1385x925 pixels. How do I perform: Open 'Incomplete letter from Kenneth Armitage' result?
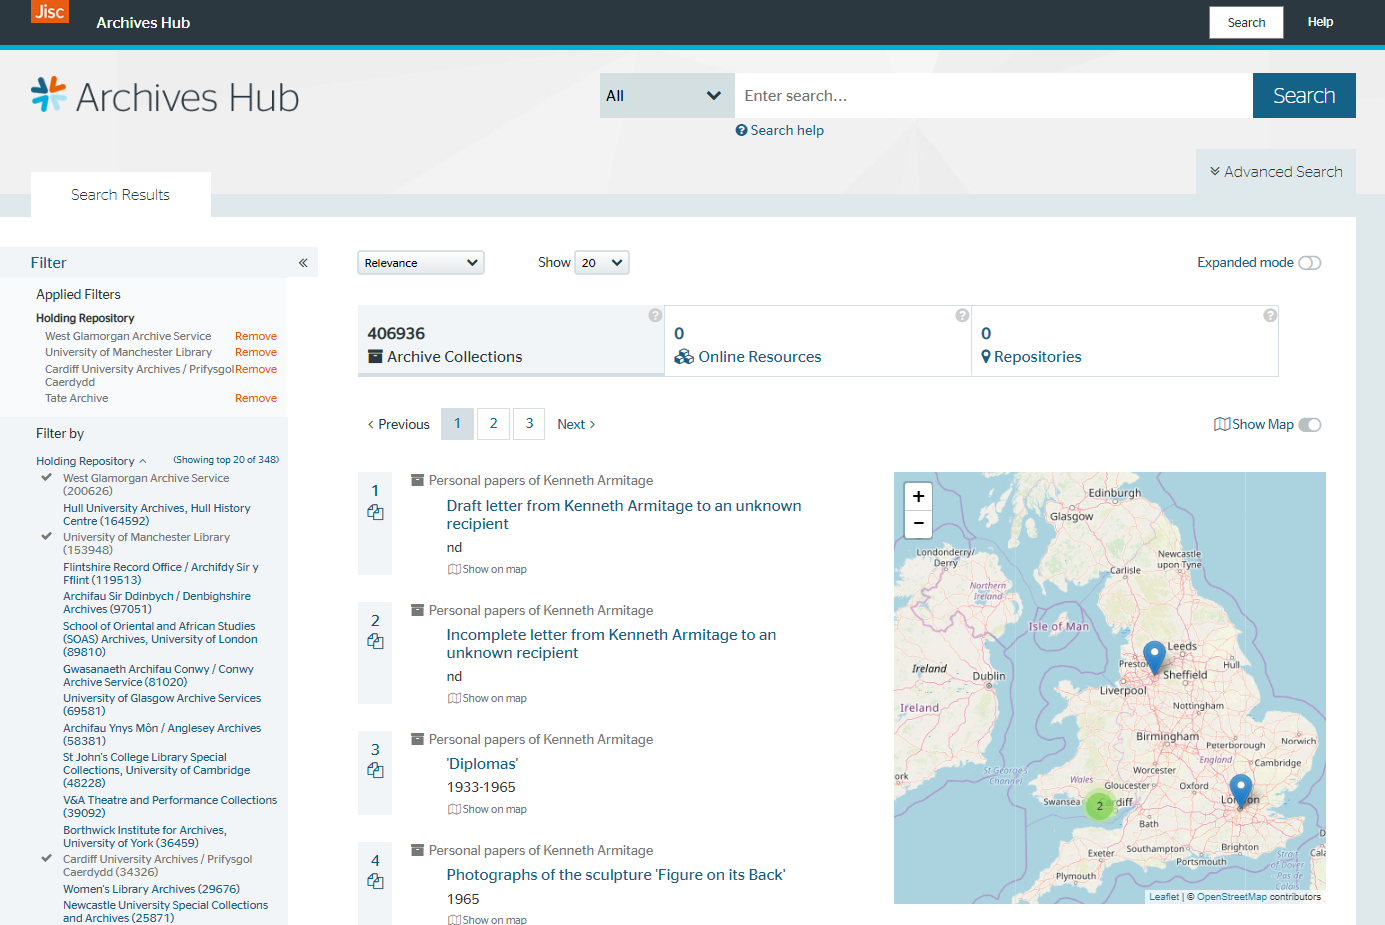coord(611,644)
